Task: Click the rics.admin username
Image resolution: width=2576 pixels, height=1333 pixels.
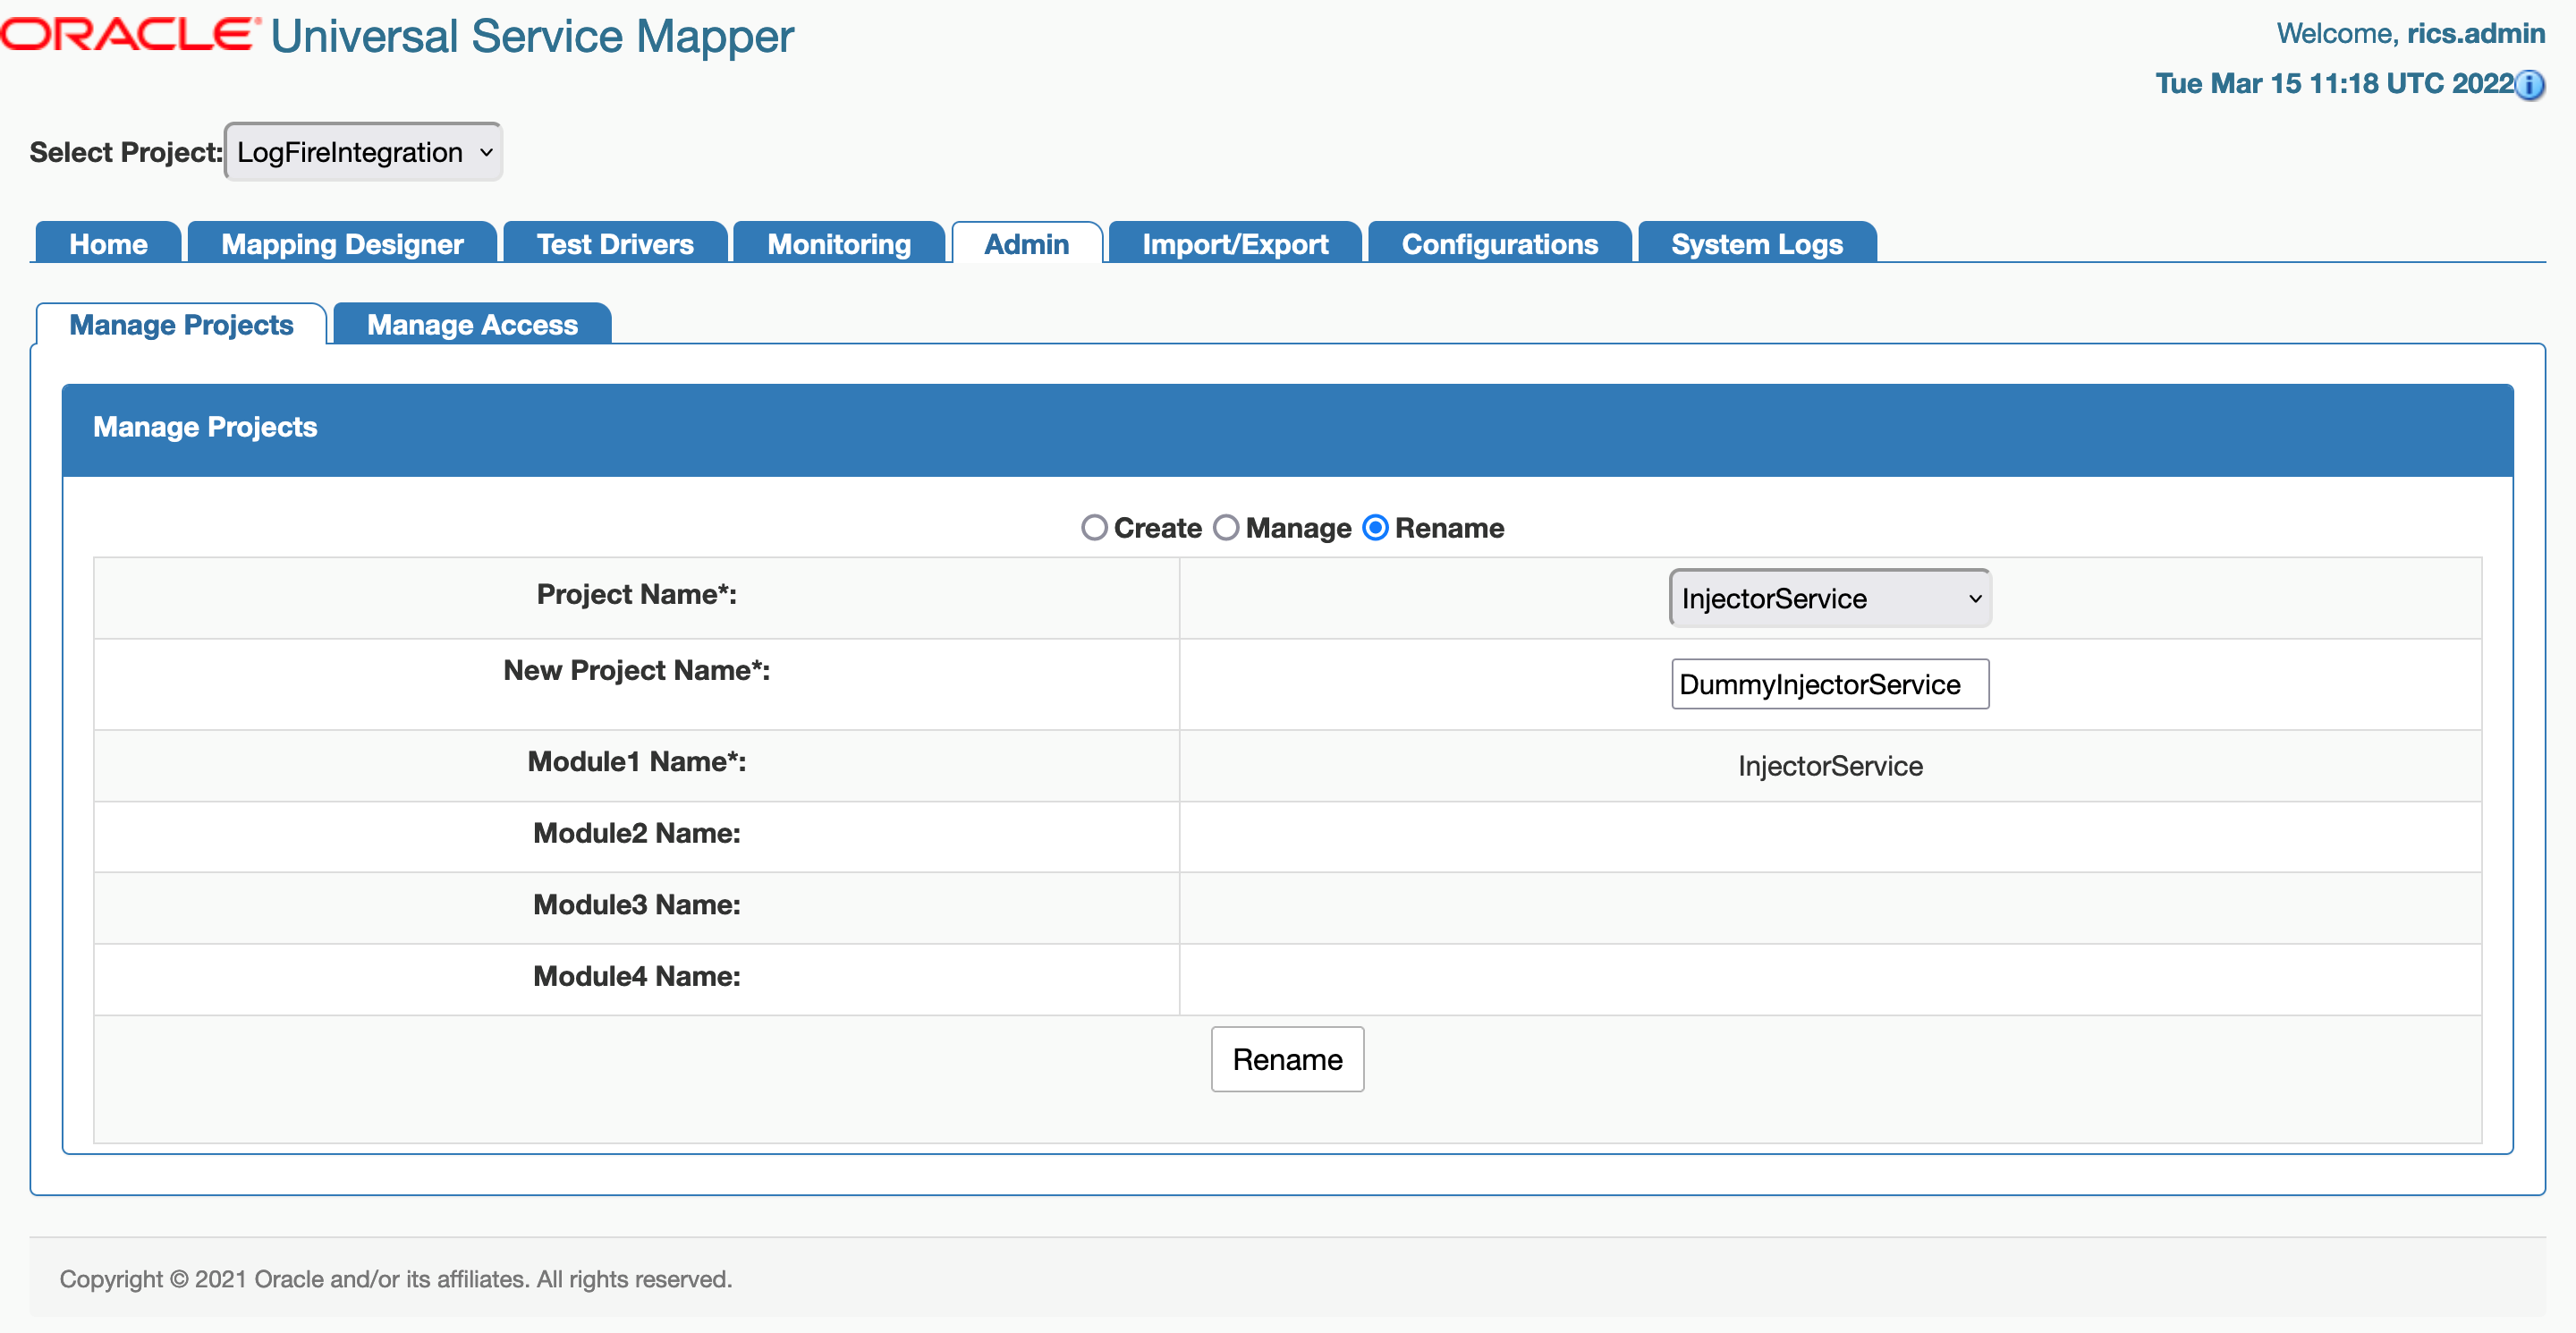Action: coord(2475,33)
